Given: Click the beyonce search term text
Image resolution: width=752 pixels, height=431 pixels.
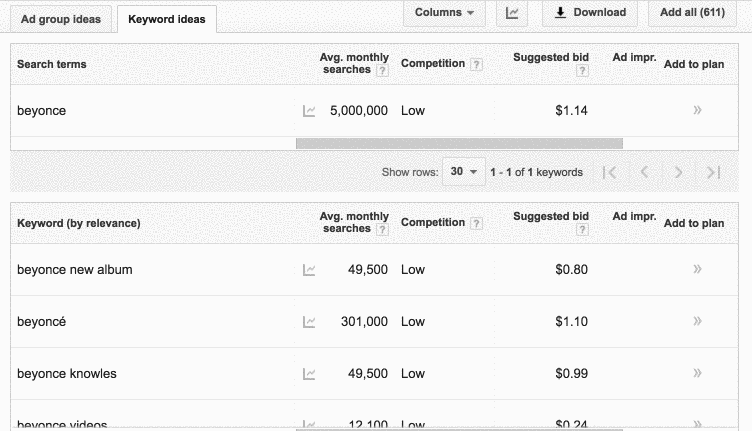Looking at the screenshot, I should click(x=41, y=111).
